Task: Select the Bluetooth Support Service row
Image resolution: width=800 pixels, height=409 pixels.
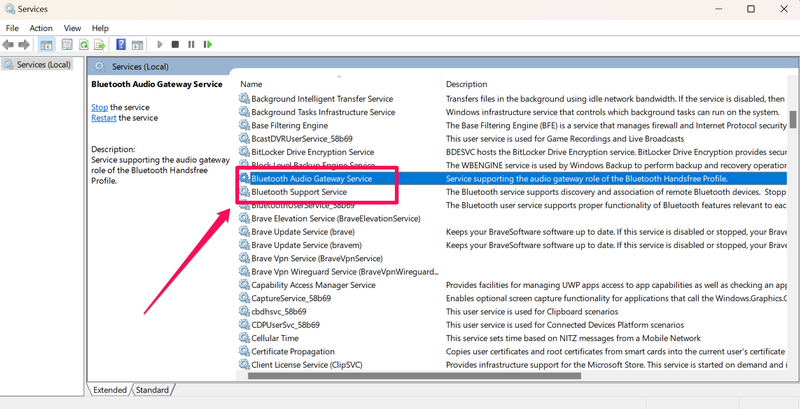Action: (x=299, y=191)
